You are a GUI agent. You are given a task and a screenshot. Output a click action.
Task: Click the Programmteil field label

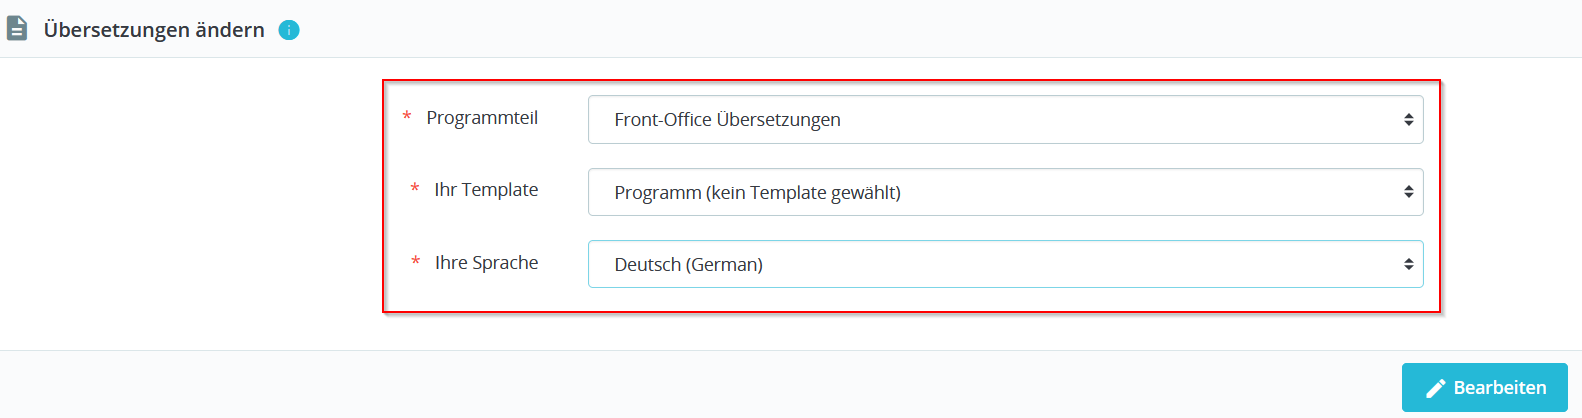(482, 118)
